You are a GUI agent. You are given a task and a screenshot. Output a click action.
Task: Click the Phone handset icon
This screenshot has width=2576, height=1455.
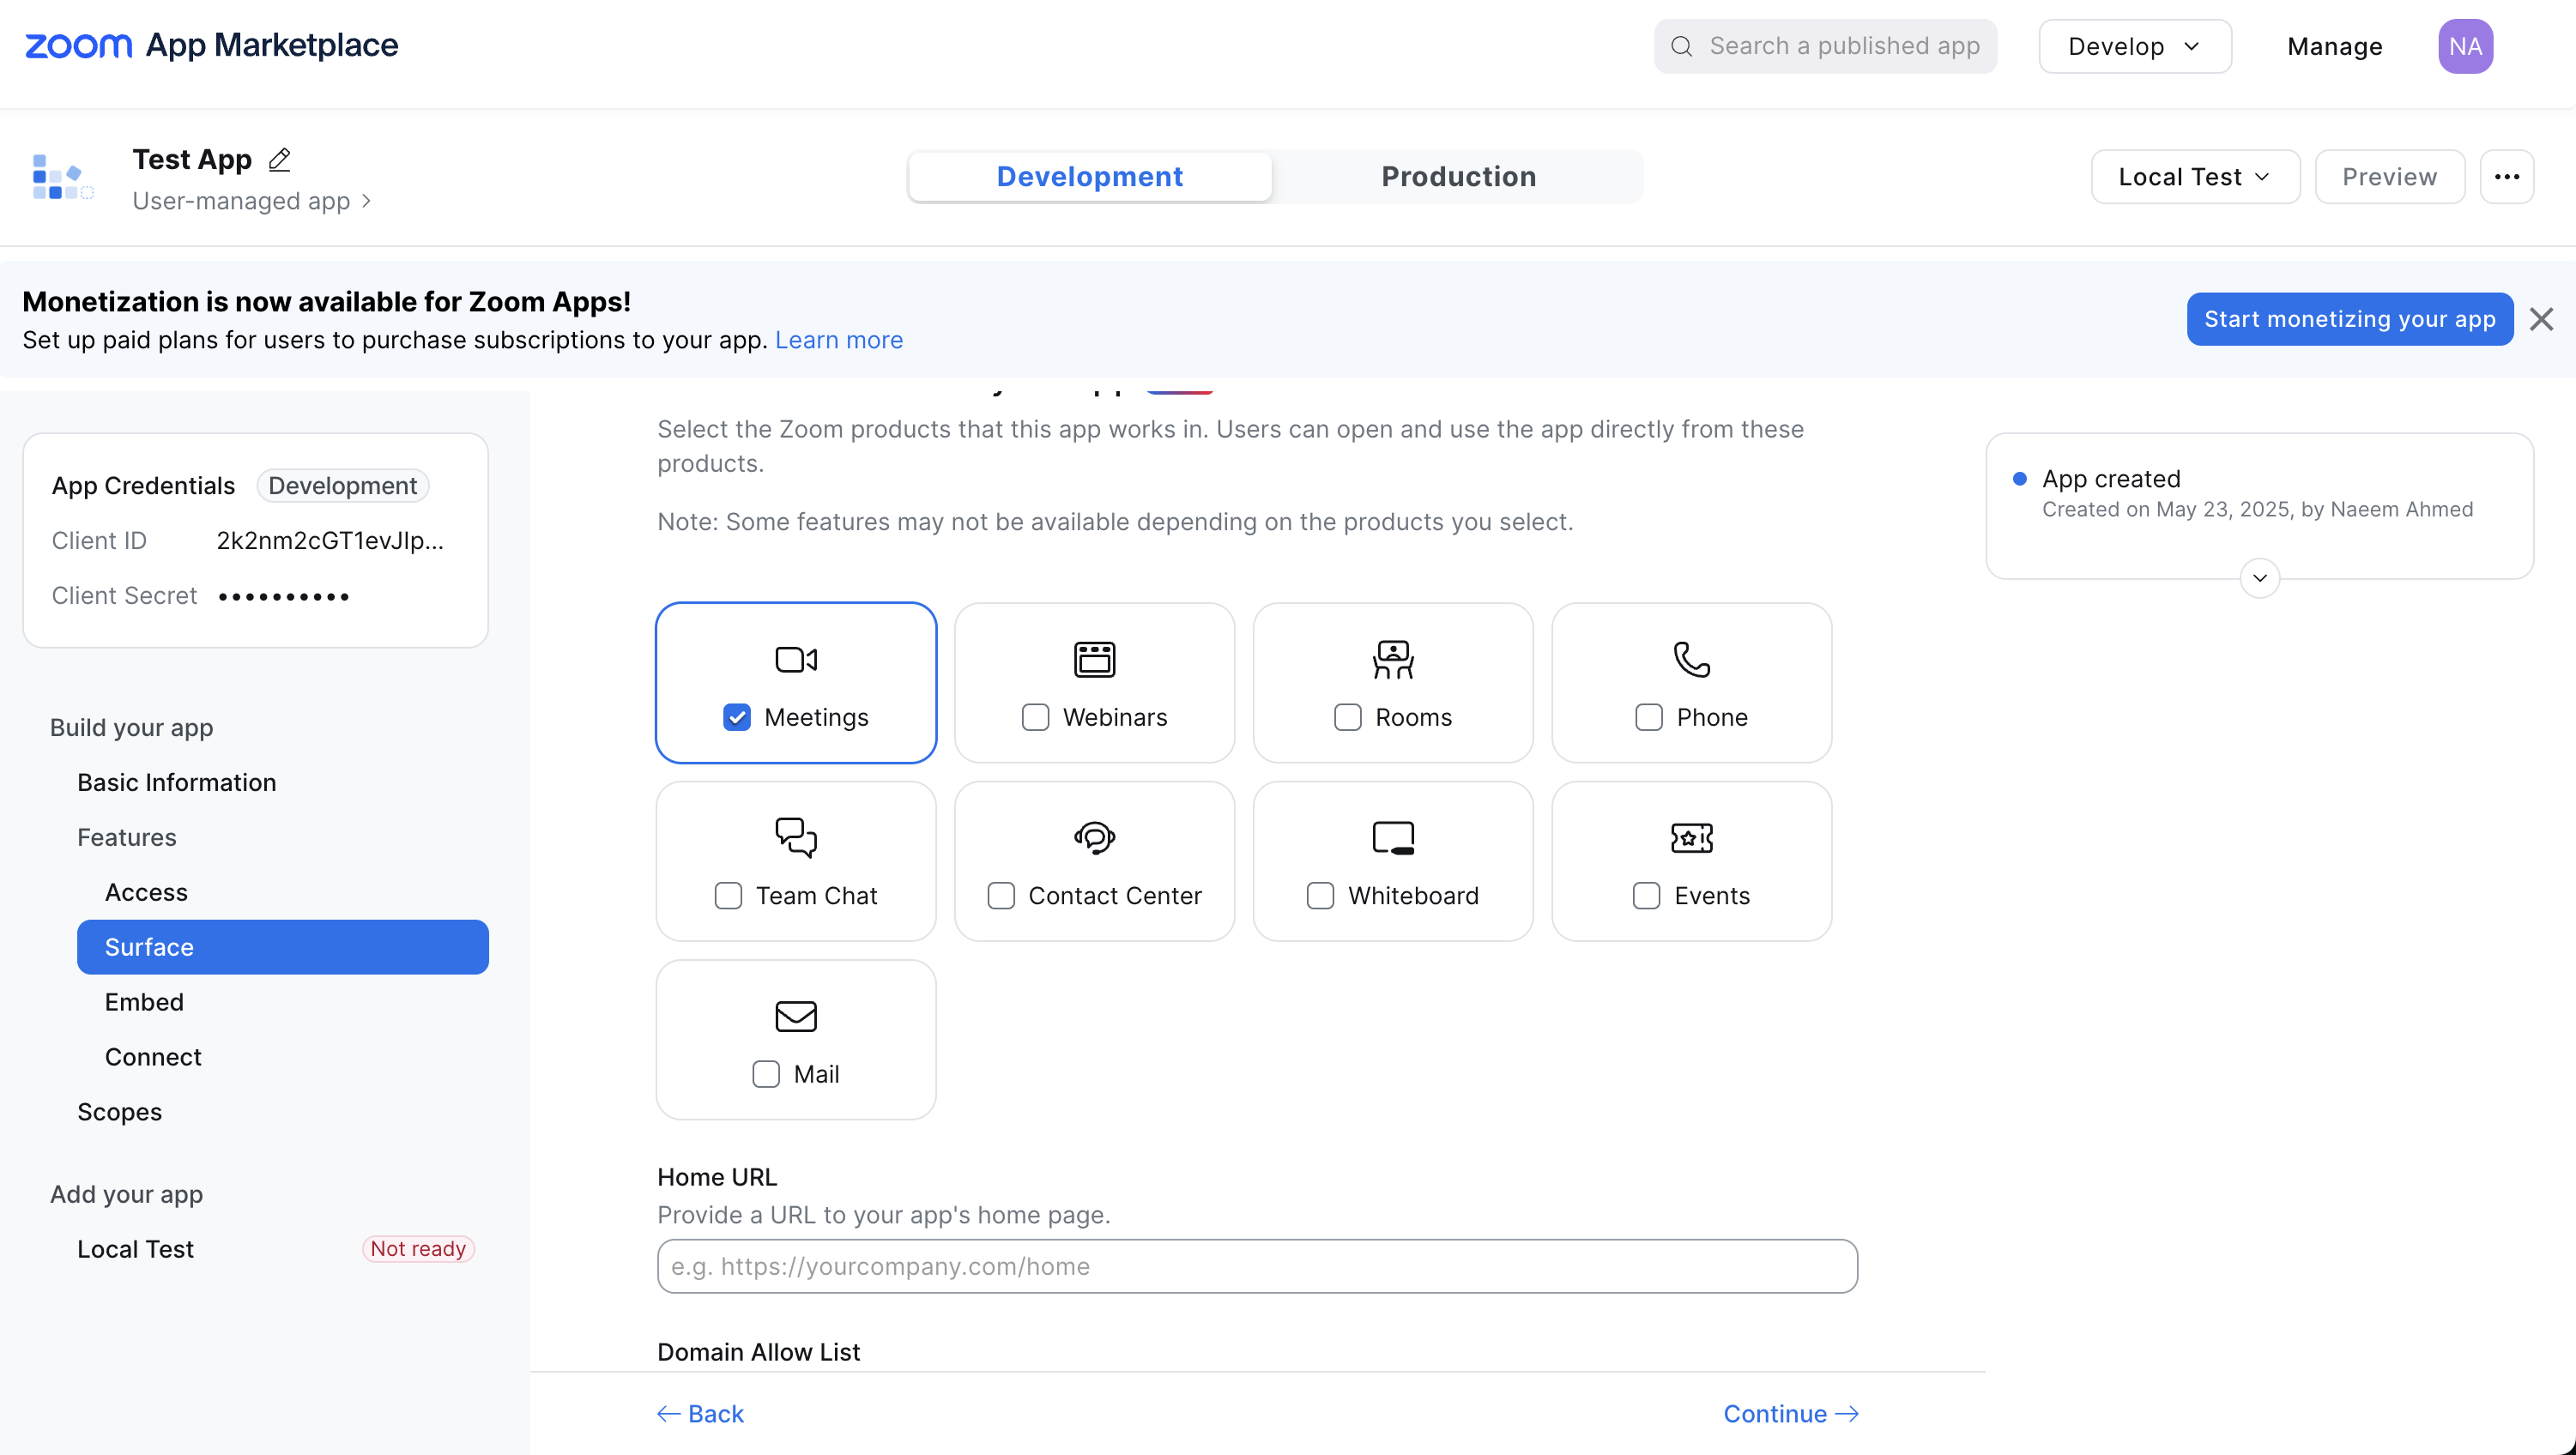tap(1691, 660)
